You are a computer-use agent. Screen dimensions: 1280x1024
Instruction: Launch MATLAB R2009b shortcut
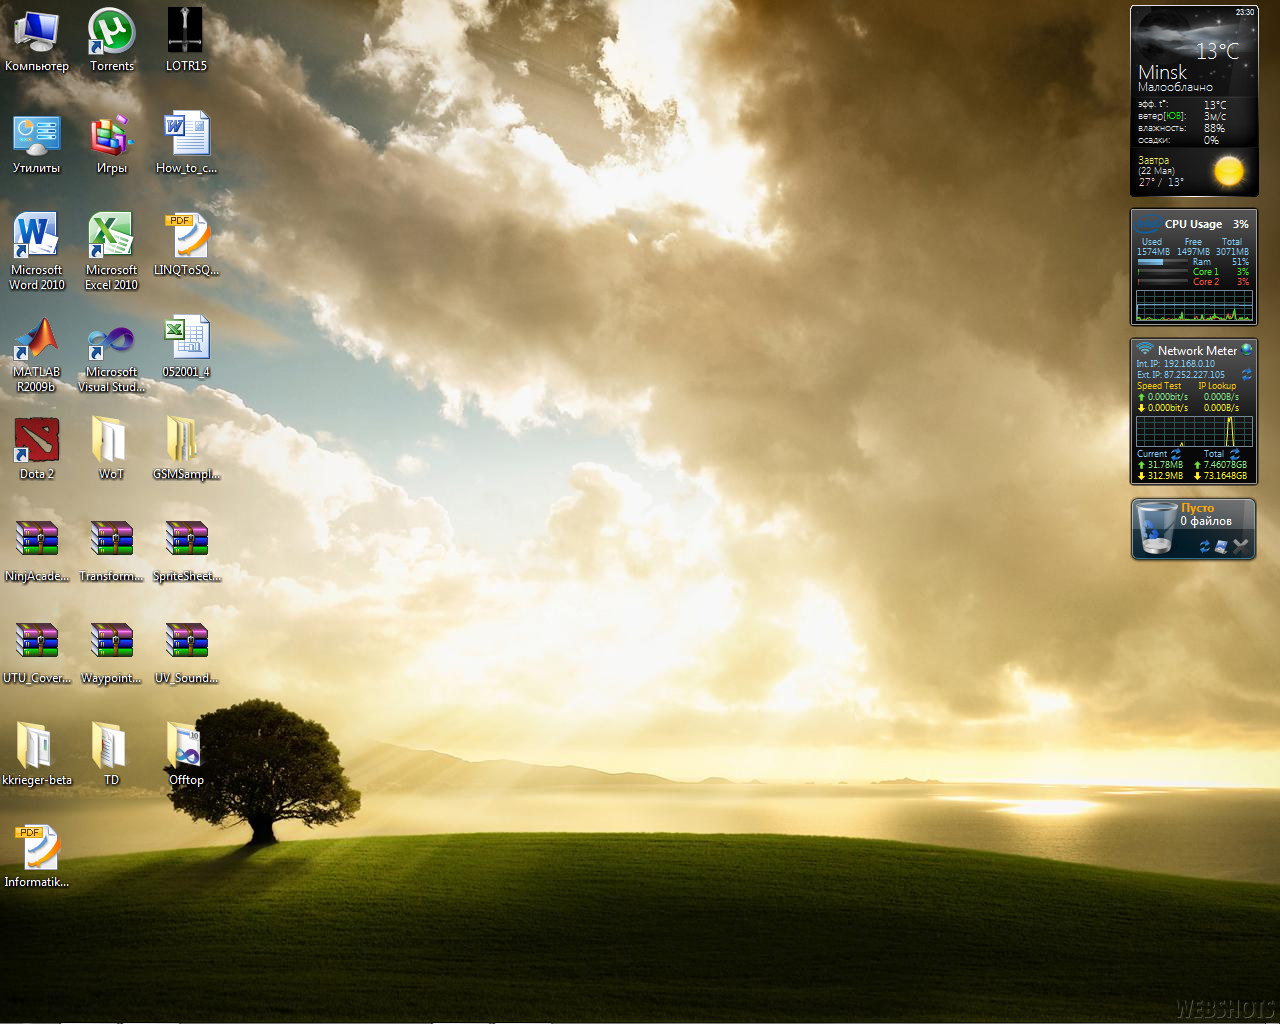pos(37,340)
